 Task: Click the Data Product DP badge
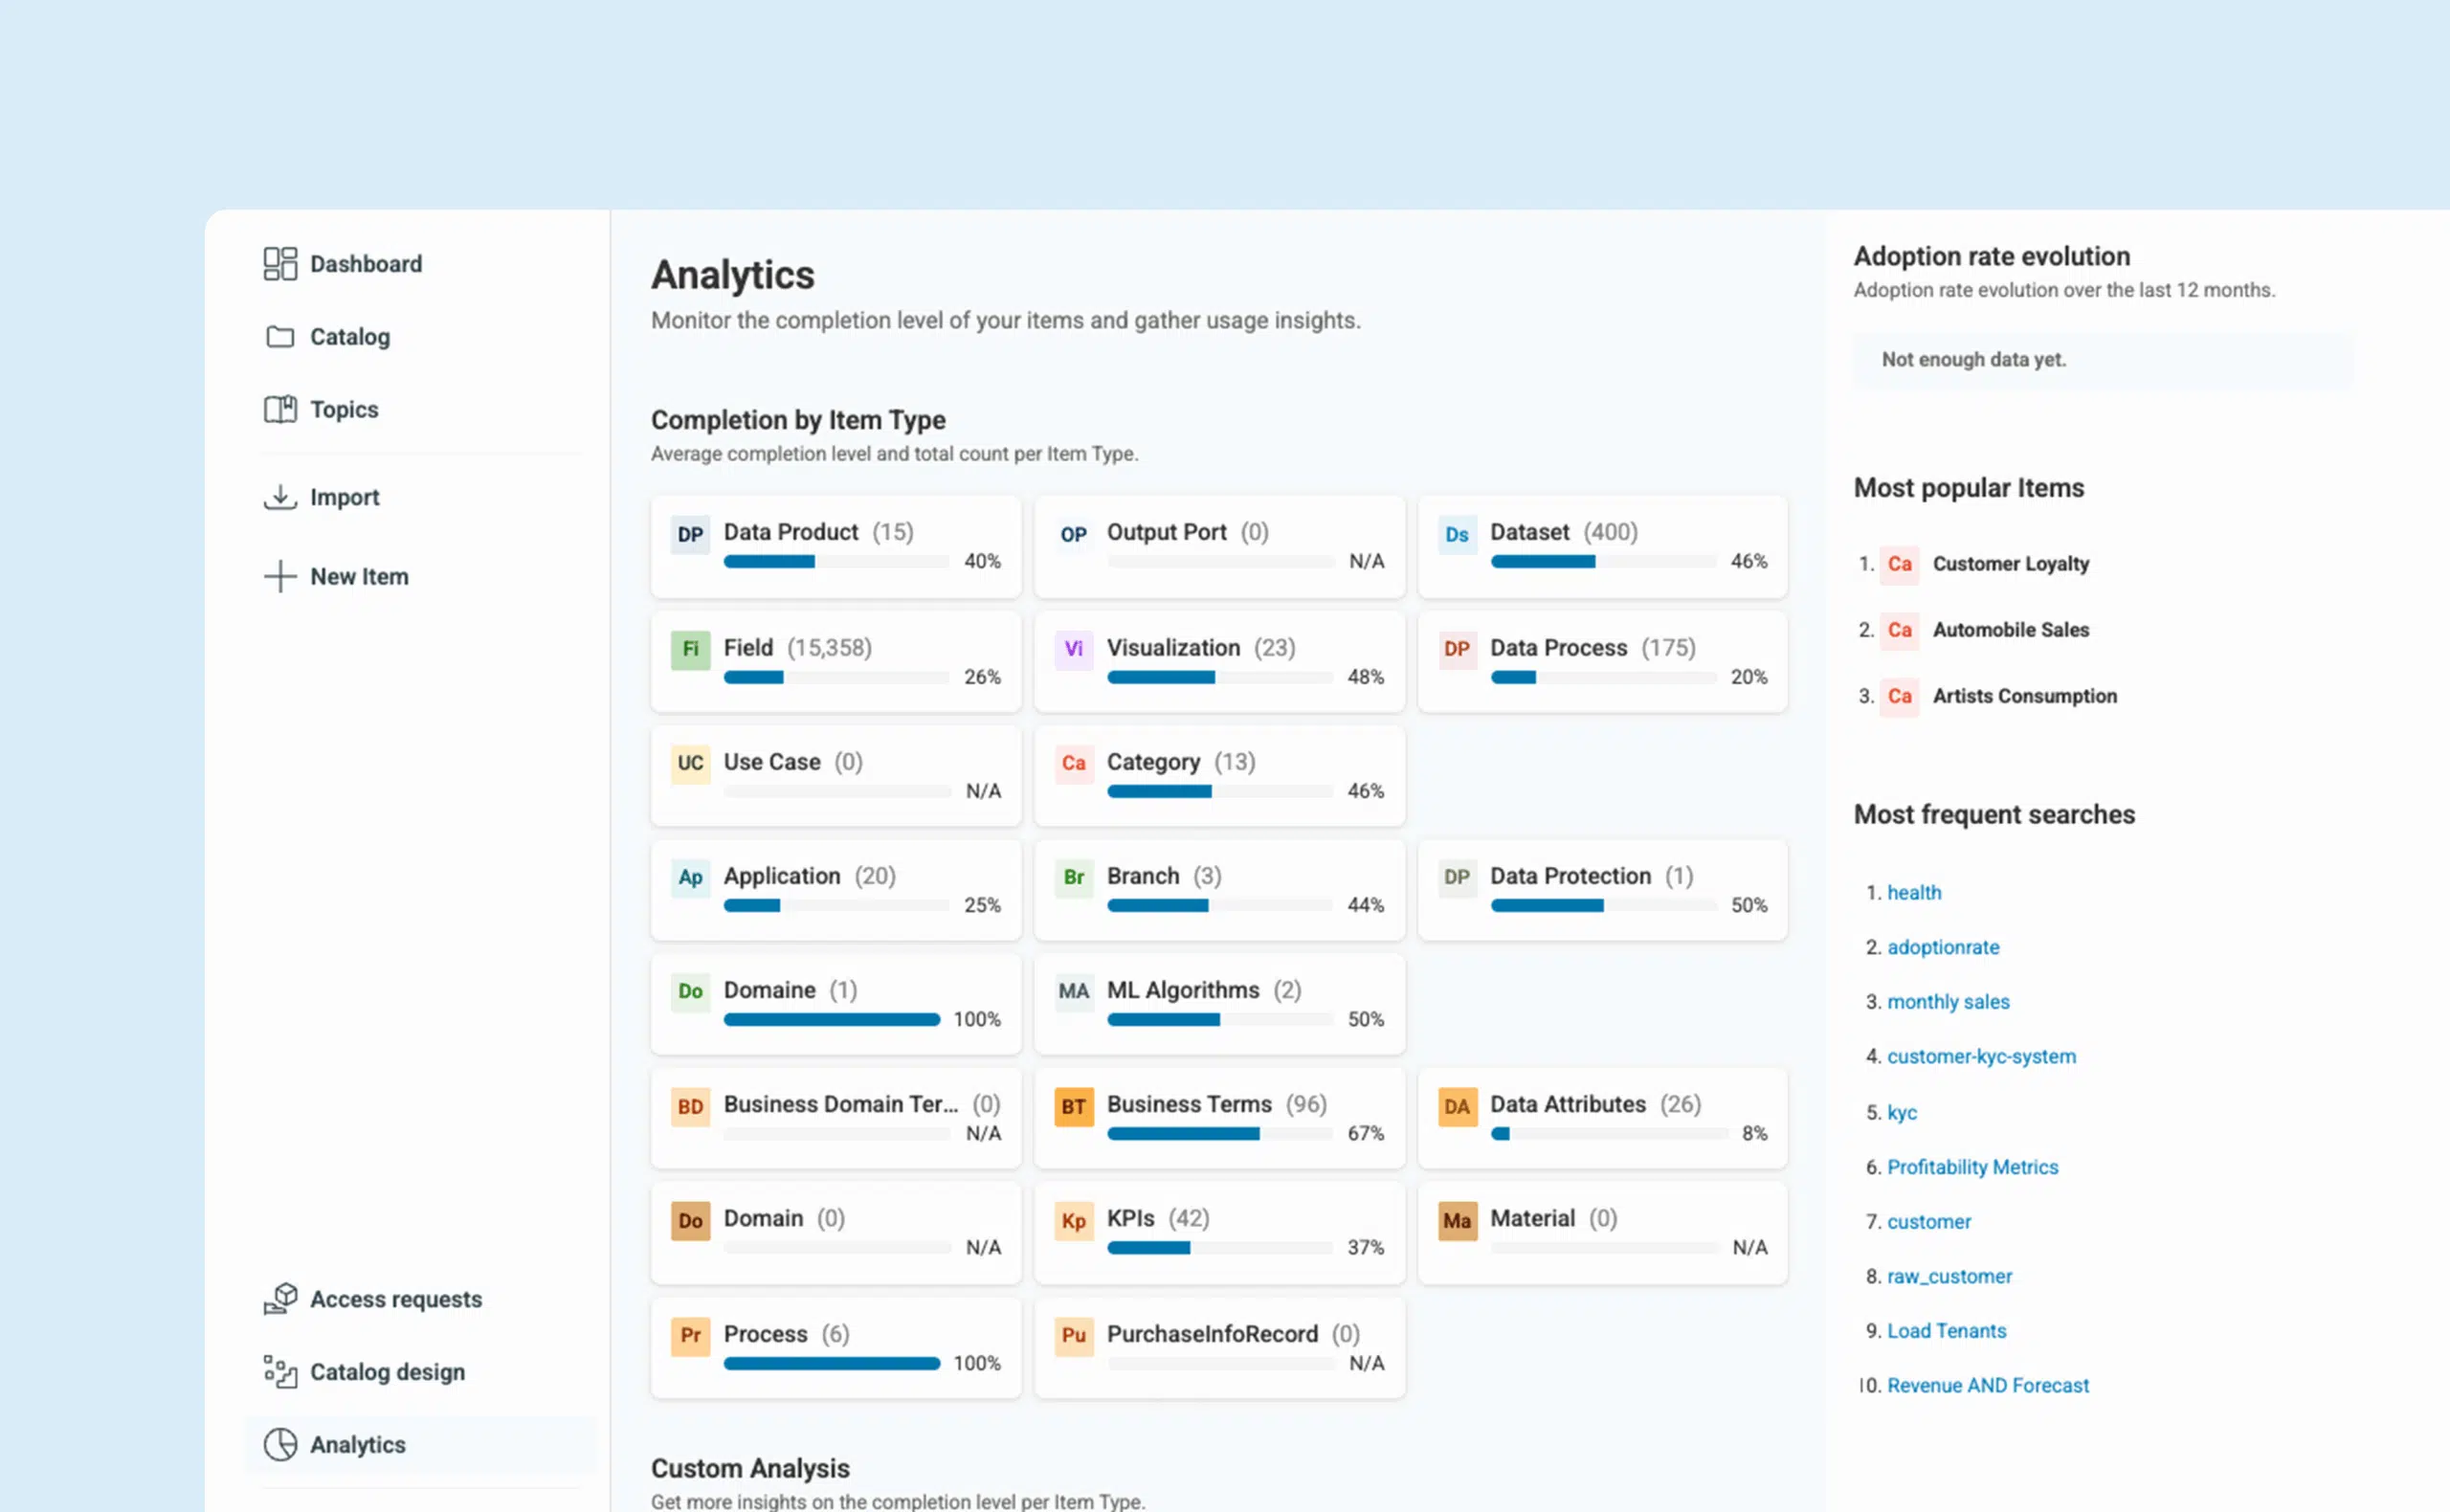coord(690,535)
